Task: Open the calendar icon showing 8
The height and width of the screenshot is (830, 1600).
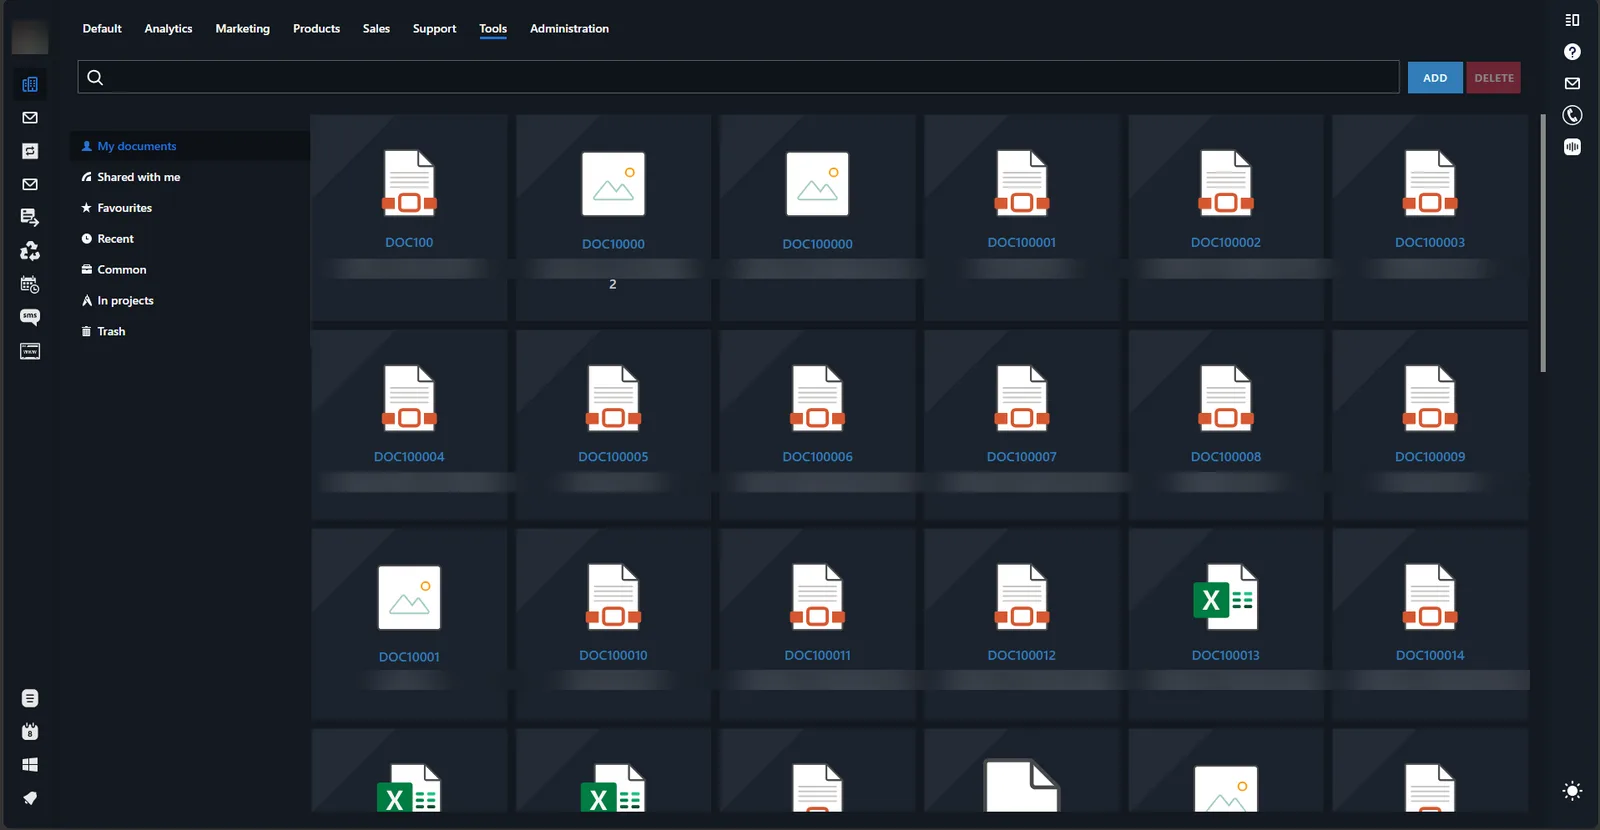Action: point(30,731)
